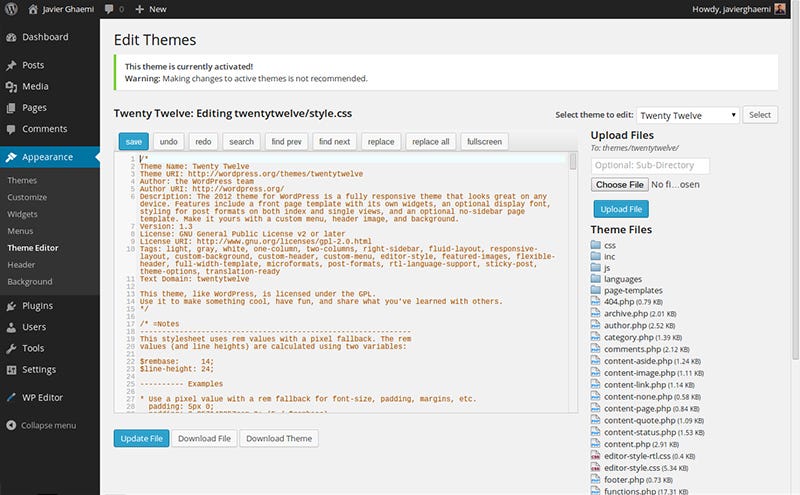Open the page-templates folder icon

[595, 289]
